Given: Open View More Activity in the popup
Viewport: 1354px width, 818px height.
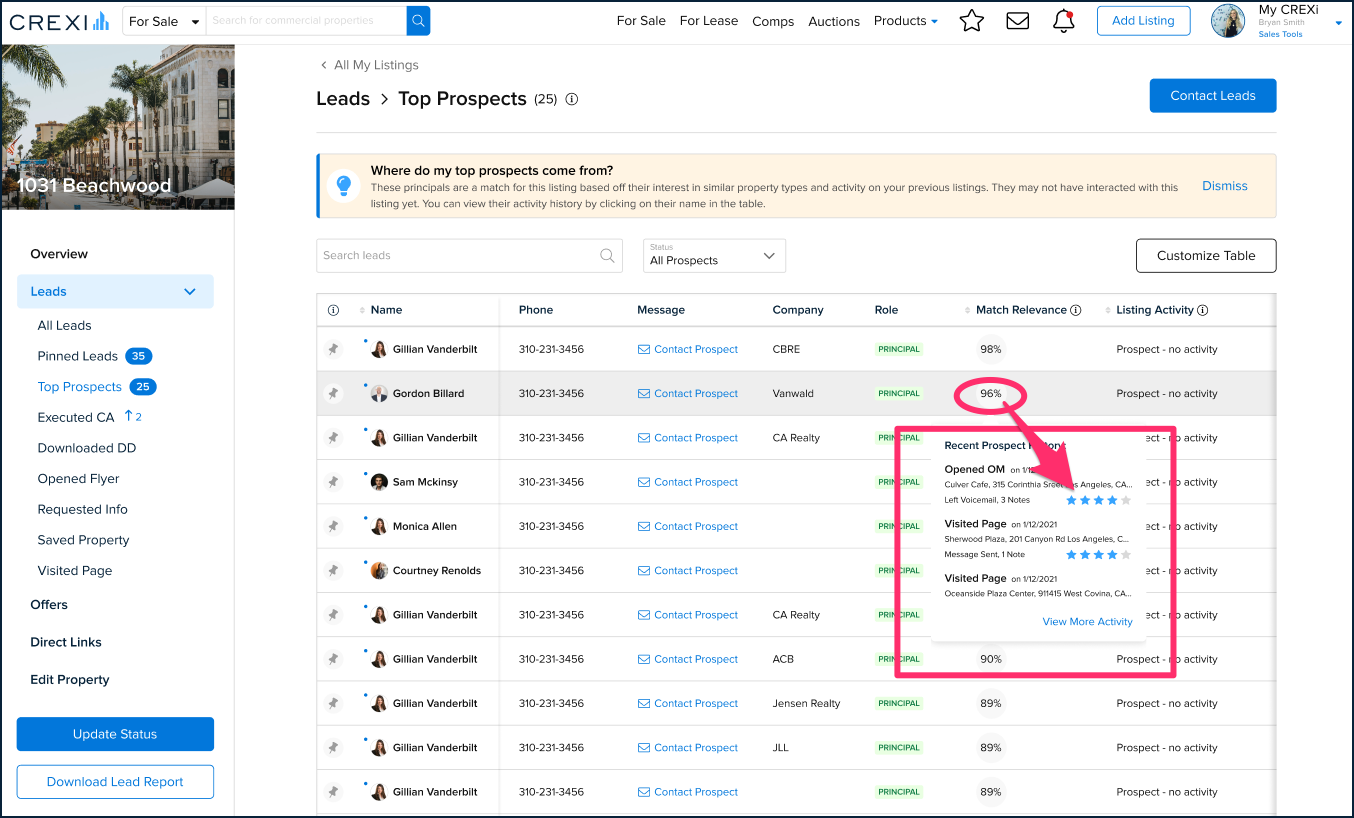Looking at the screenshot, I should point(1087,621).
